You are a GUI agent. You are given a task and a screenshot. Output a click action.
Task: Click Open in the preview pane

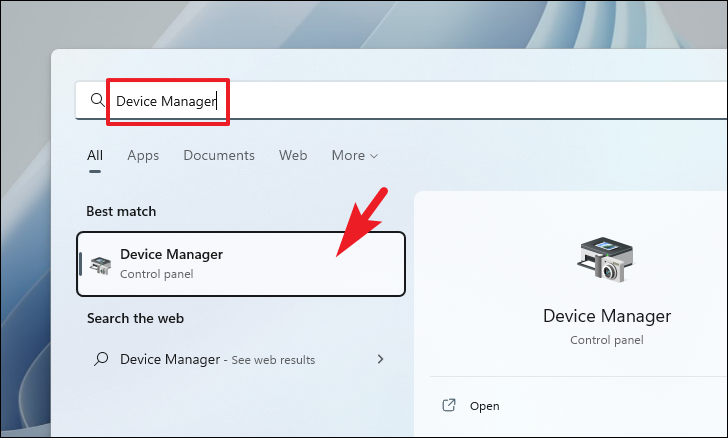click(484, 406)
